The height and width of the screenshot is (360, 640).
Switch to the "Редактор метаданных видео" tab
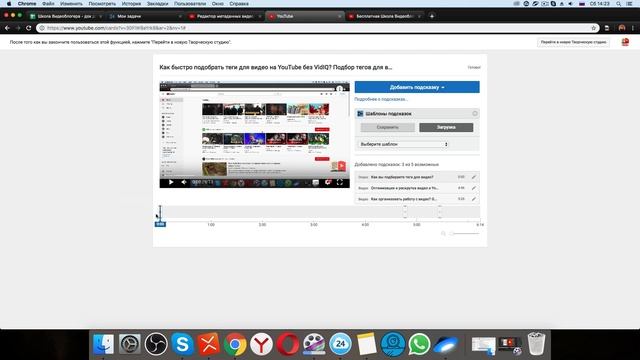coord(224,16)
